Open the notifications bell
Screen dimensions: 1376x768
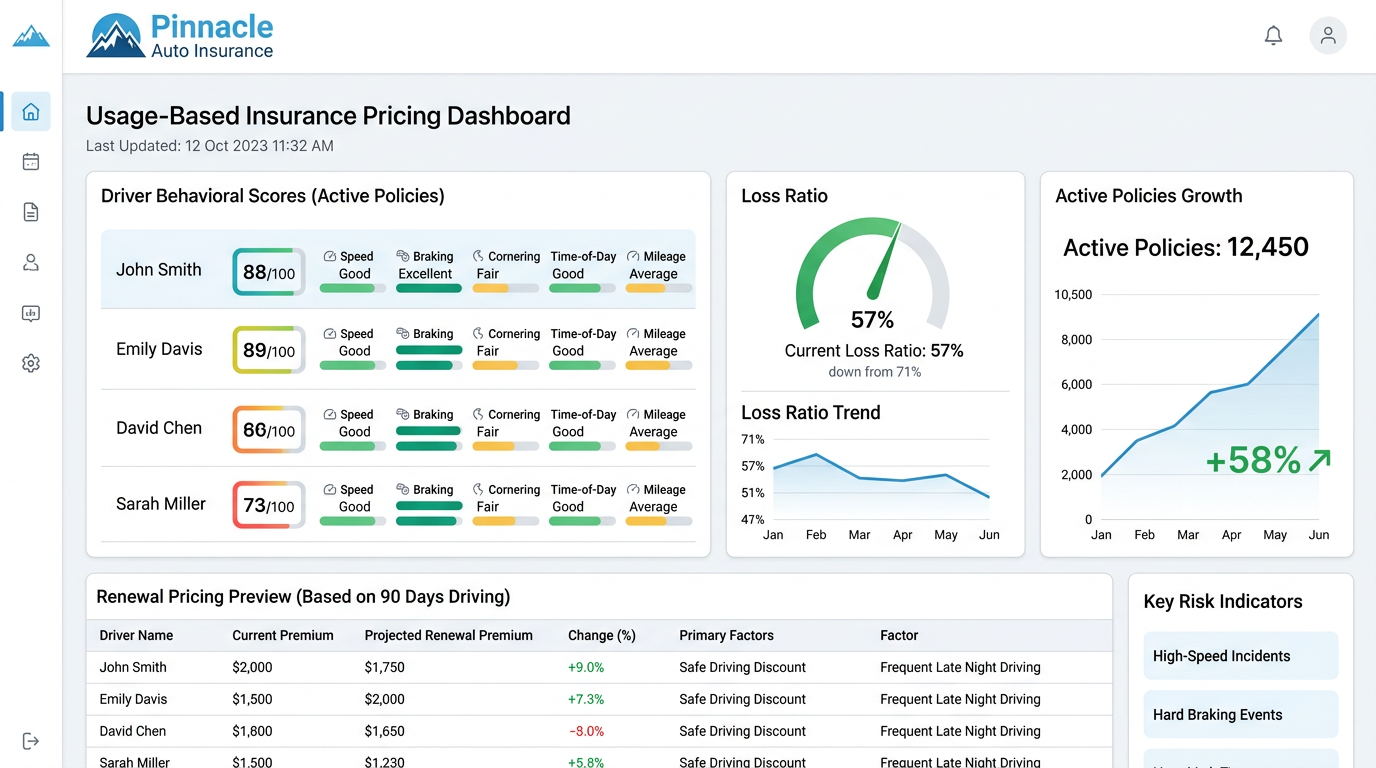(1273, 36)
